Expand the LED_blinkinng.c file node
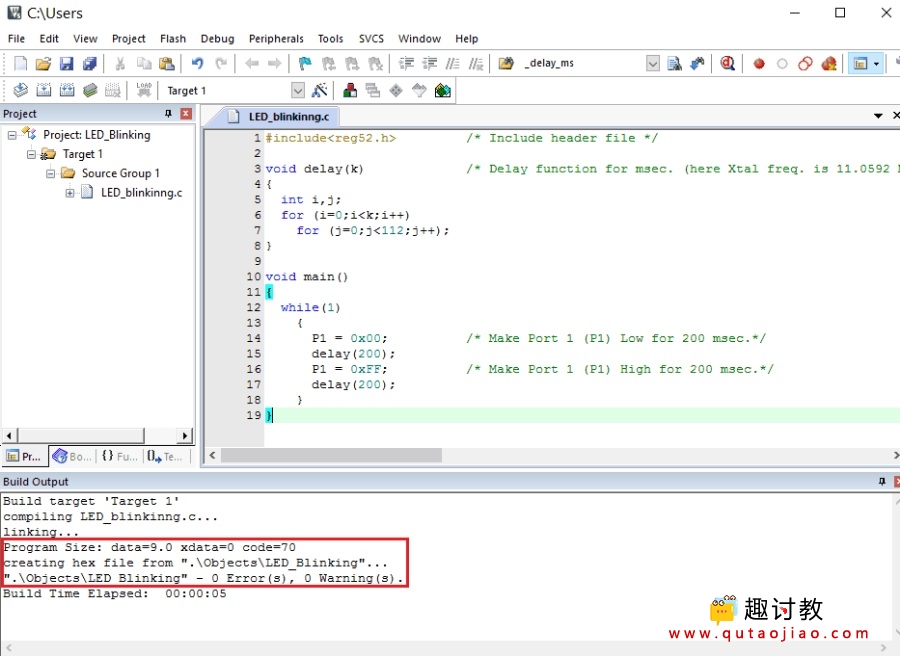 [x=69, y=193]
